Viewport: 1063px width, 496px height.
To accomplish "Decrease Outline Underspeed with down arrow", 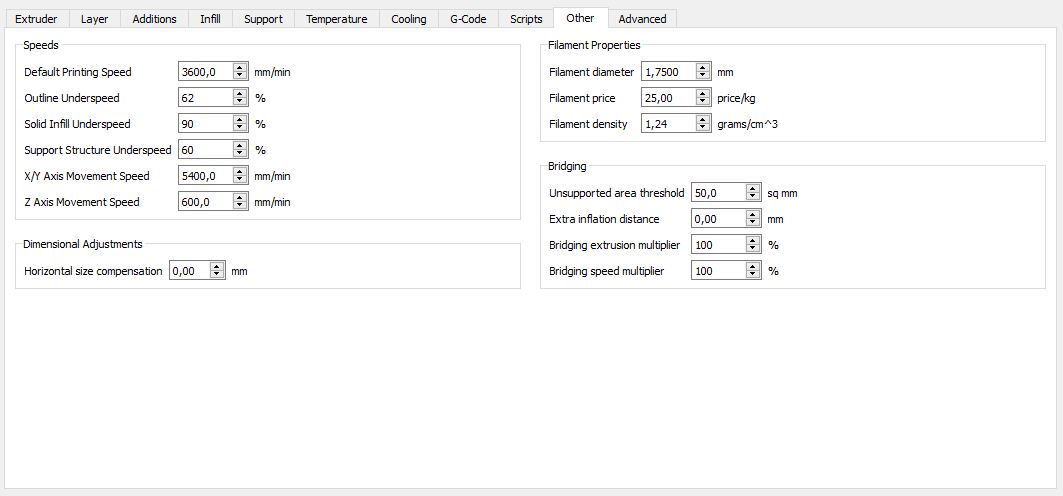I will 240,102.
